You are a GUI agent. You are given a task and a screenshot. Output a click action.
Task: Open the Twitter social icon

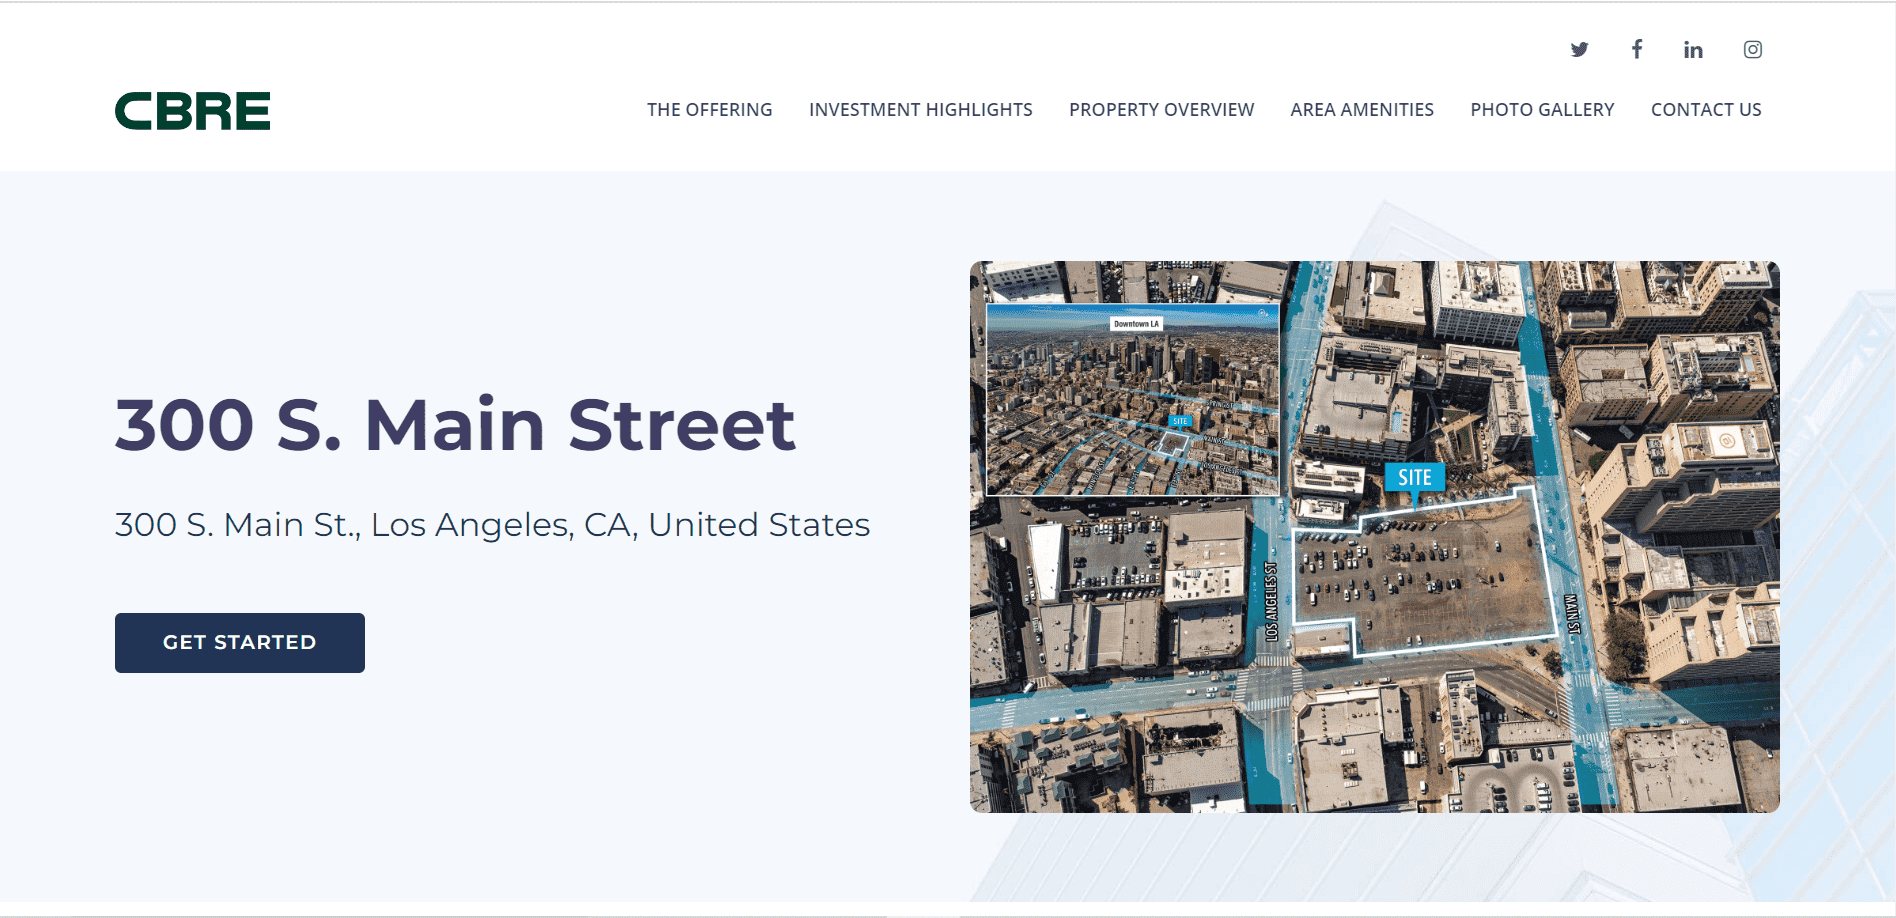(1579, 49)
